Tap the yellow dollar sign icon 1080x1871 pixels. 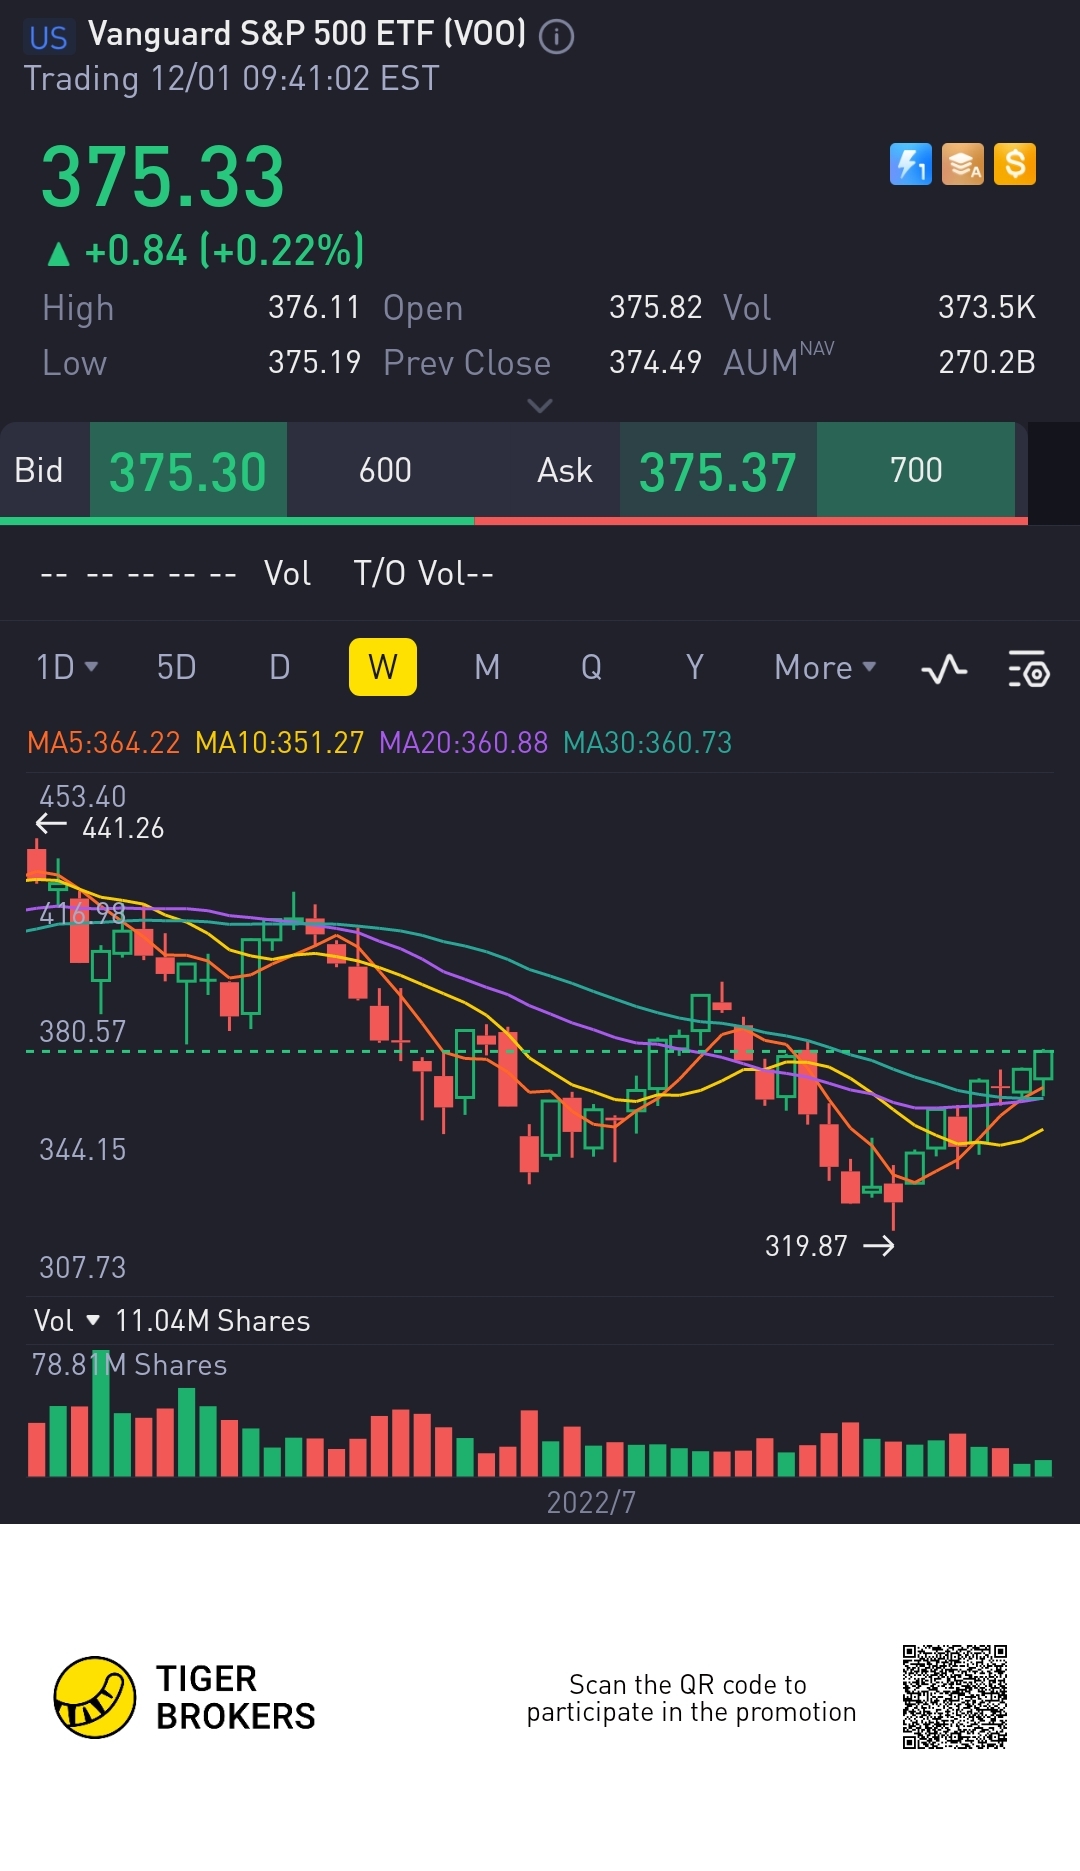1015,164
